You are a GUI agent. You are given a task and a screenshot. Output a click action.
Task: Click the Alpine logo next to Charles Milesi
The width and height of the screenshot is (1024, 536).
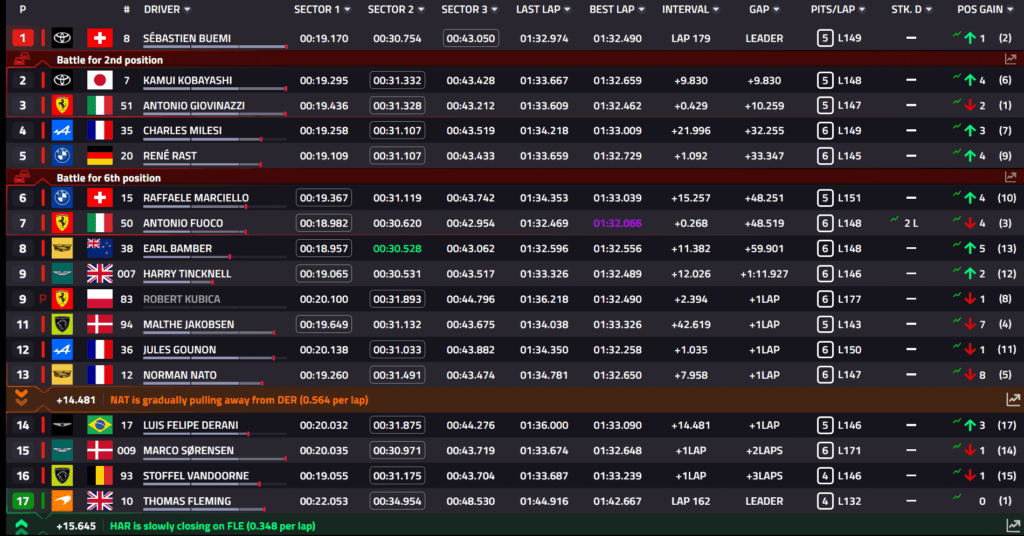(x=62, y=131)
